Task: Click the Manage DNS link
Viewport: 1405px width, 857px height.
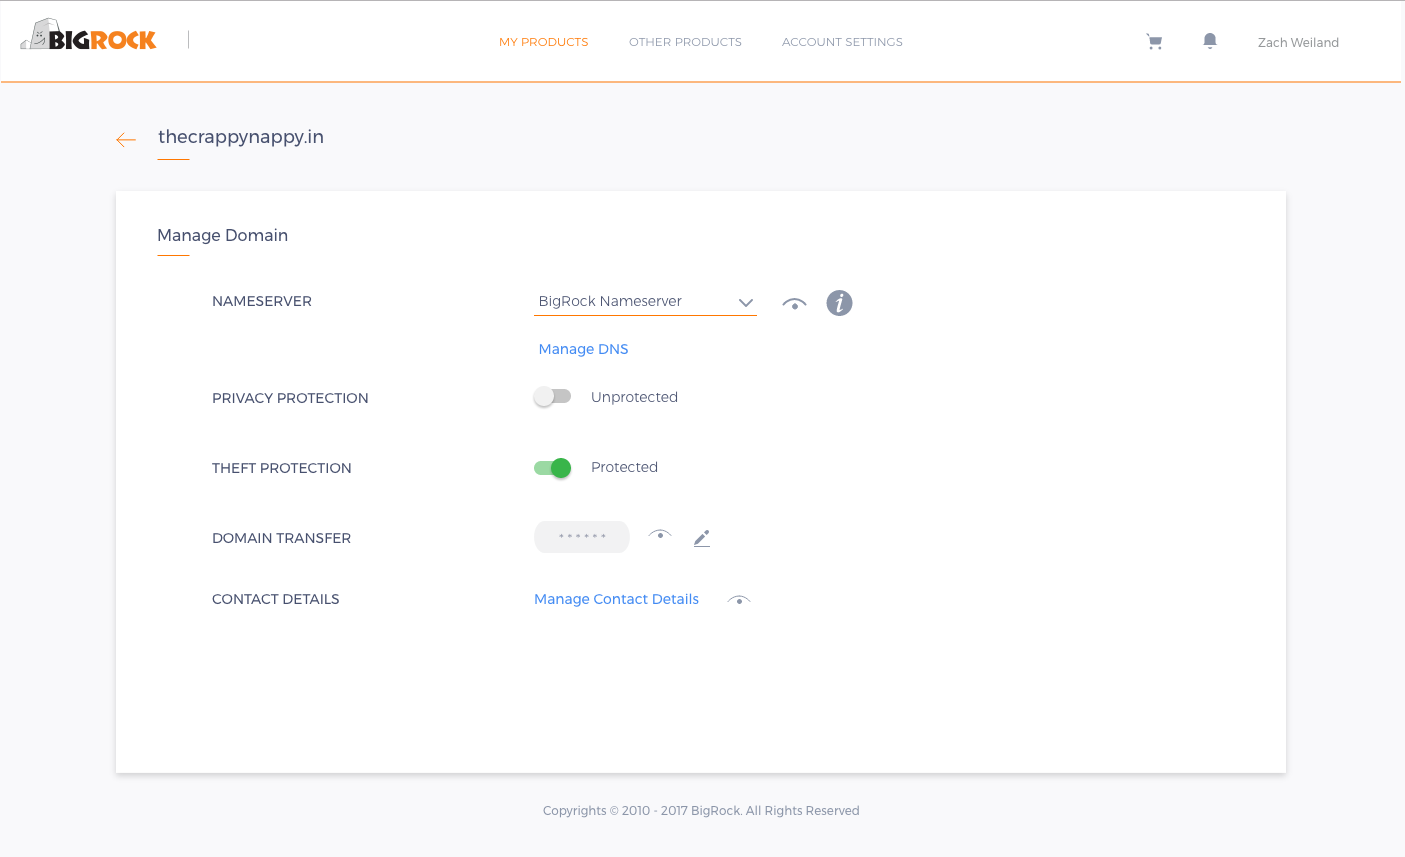Action: coord(583,349)
